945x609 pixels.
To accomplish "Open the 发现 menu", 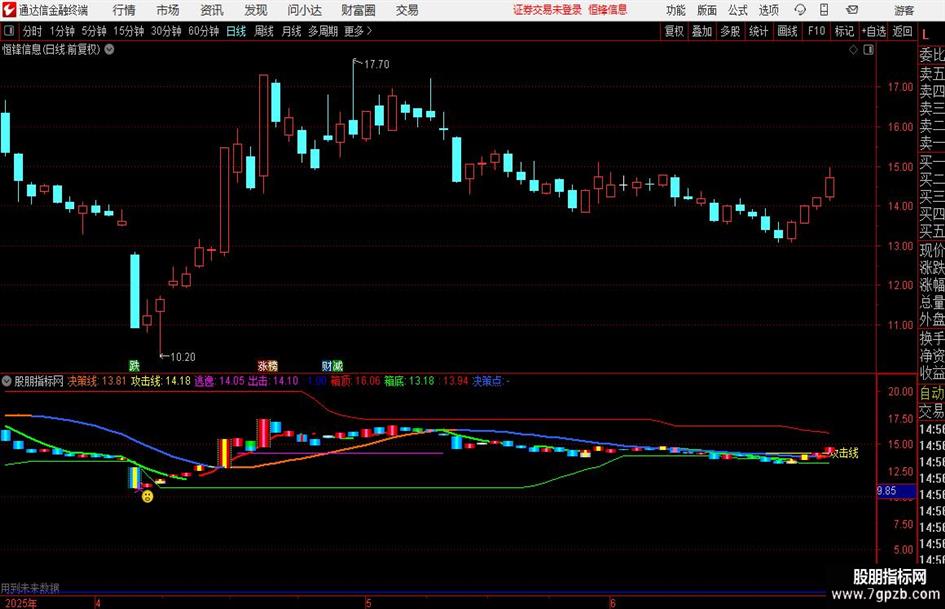I will pos(256,10).
